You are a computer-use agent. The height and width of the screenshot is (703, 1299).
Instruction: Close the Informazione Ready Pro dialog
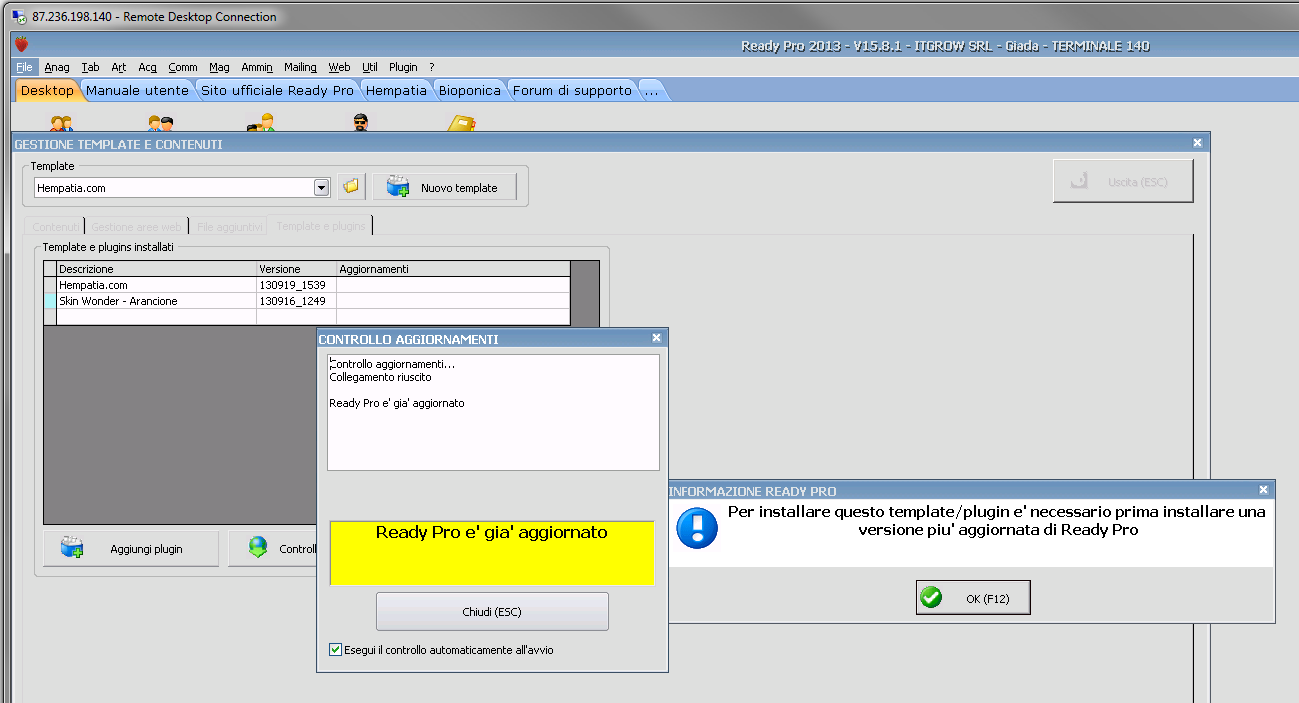click(1264, 490)
